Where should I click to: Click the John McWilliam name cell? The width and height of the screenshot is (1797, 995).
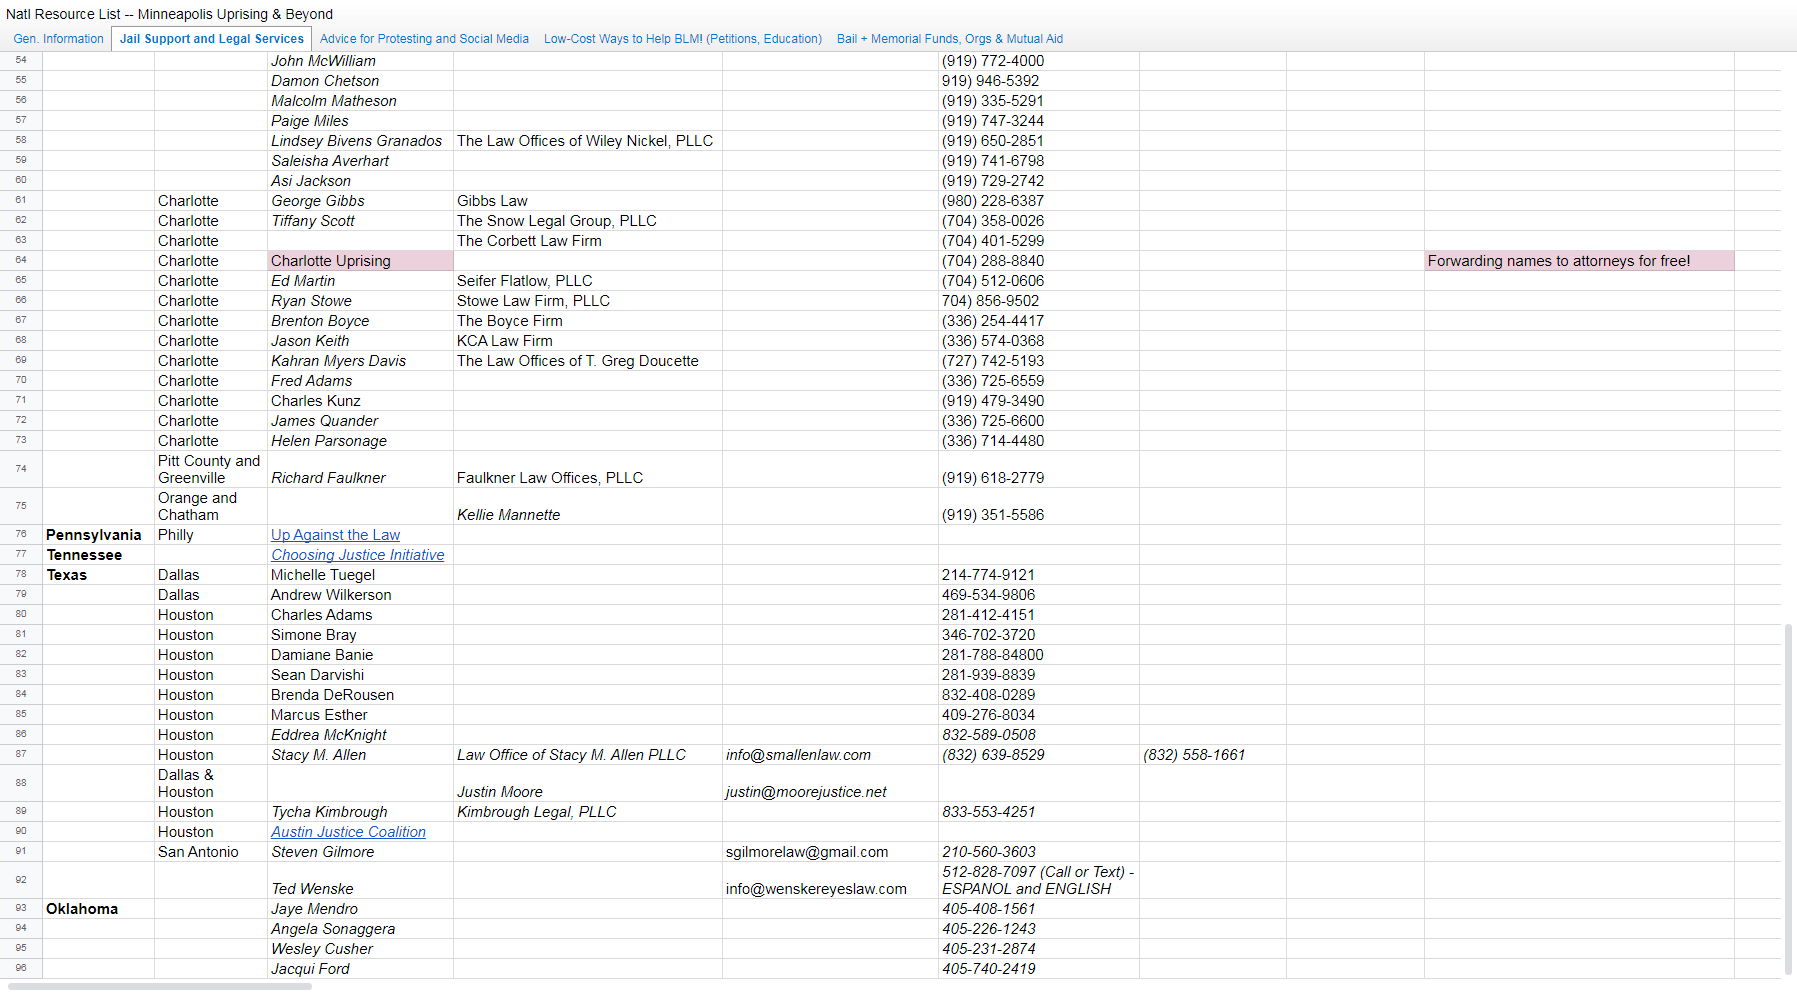pos(360,61)
